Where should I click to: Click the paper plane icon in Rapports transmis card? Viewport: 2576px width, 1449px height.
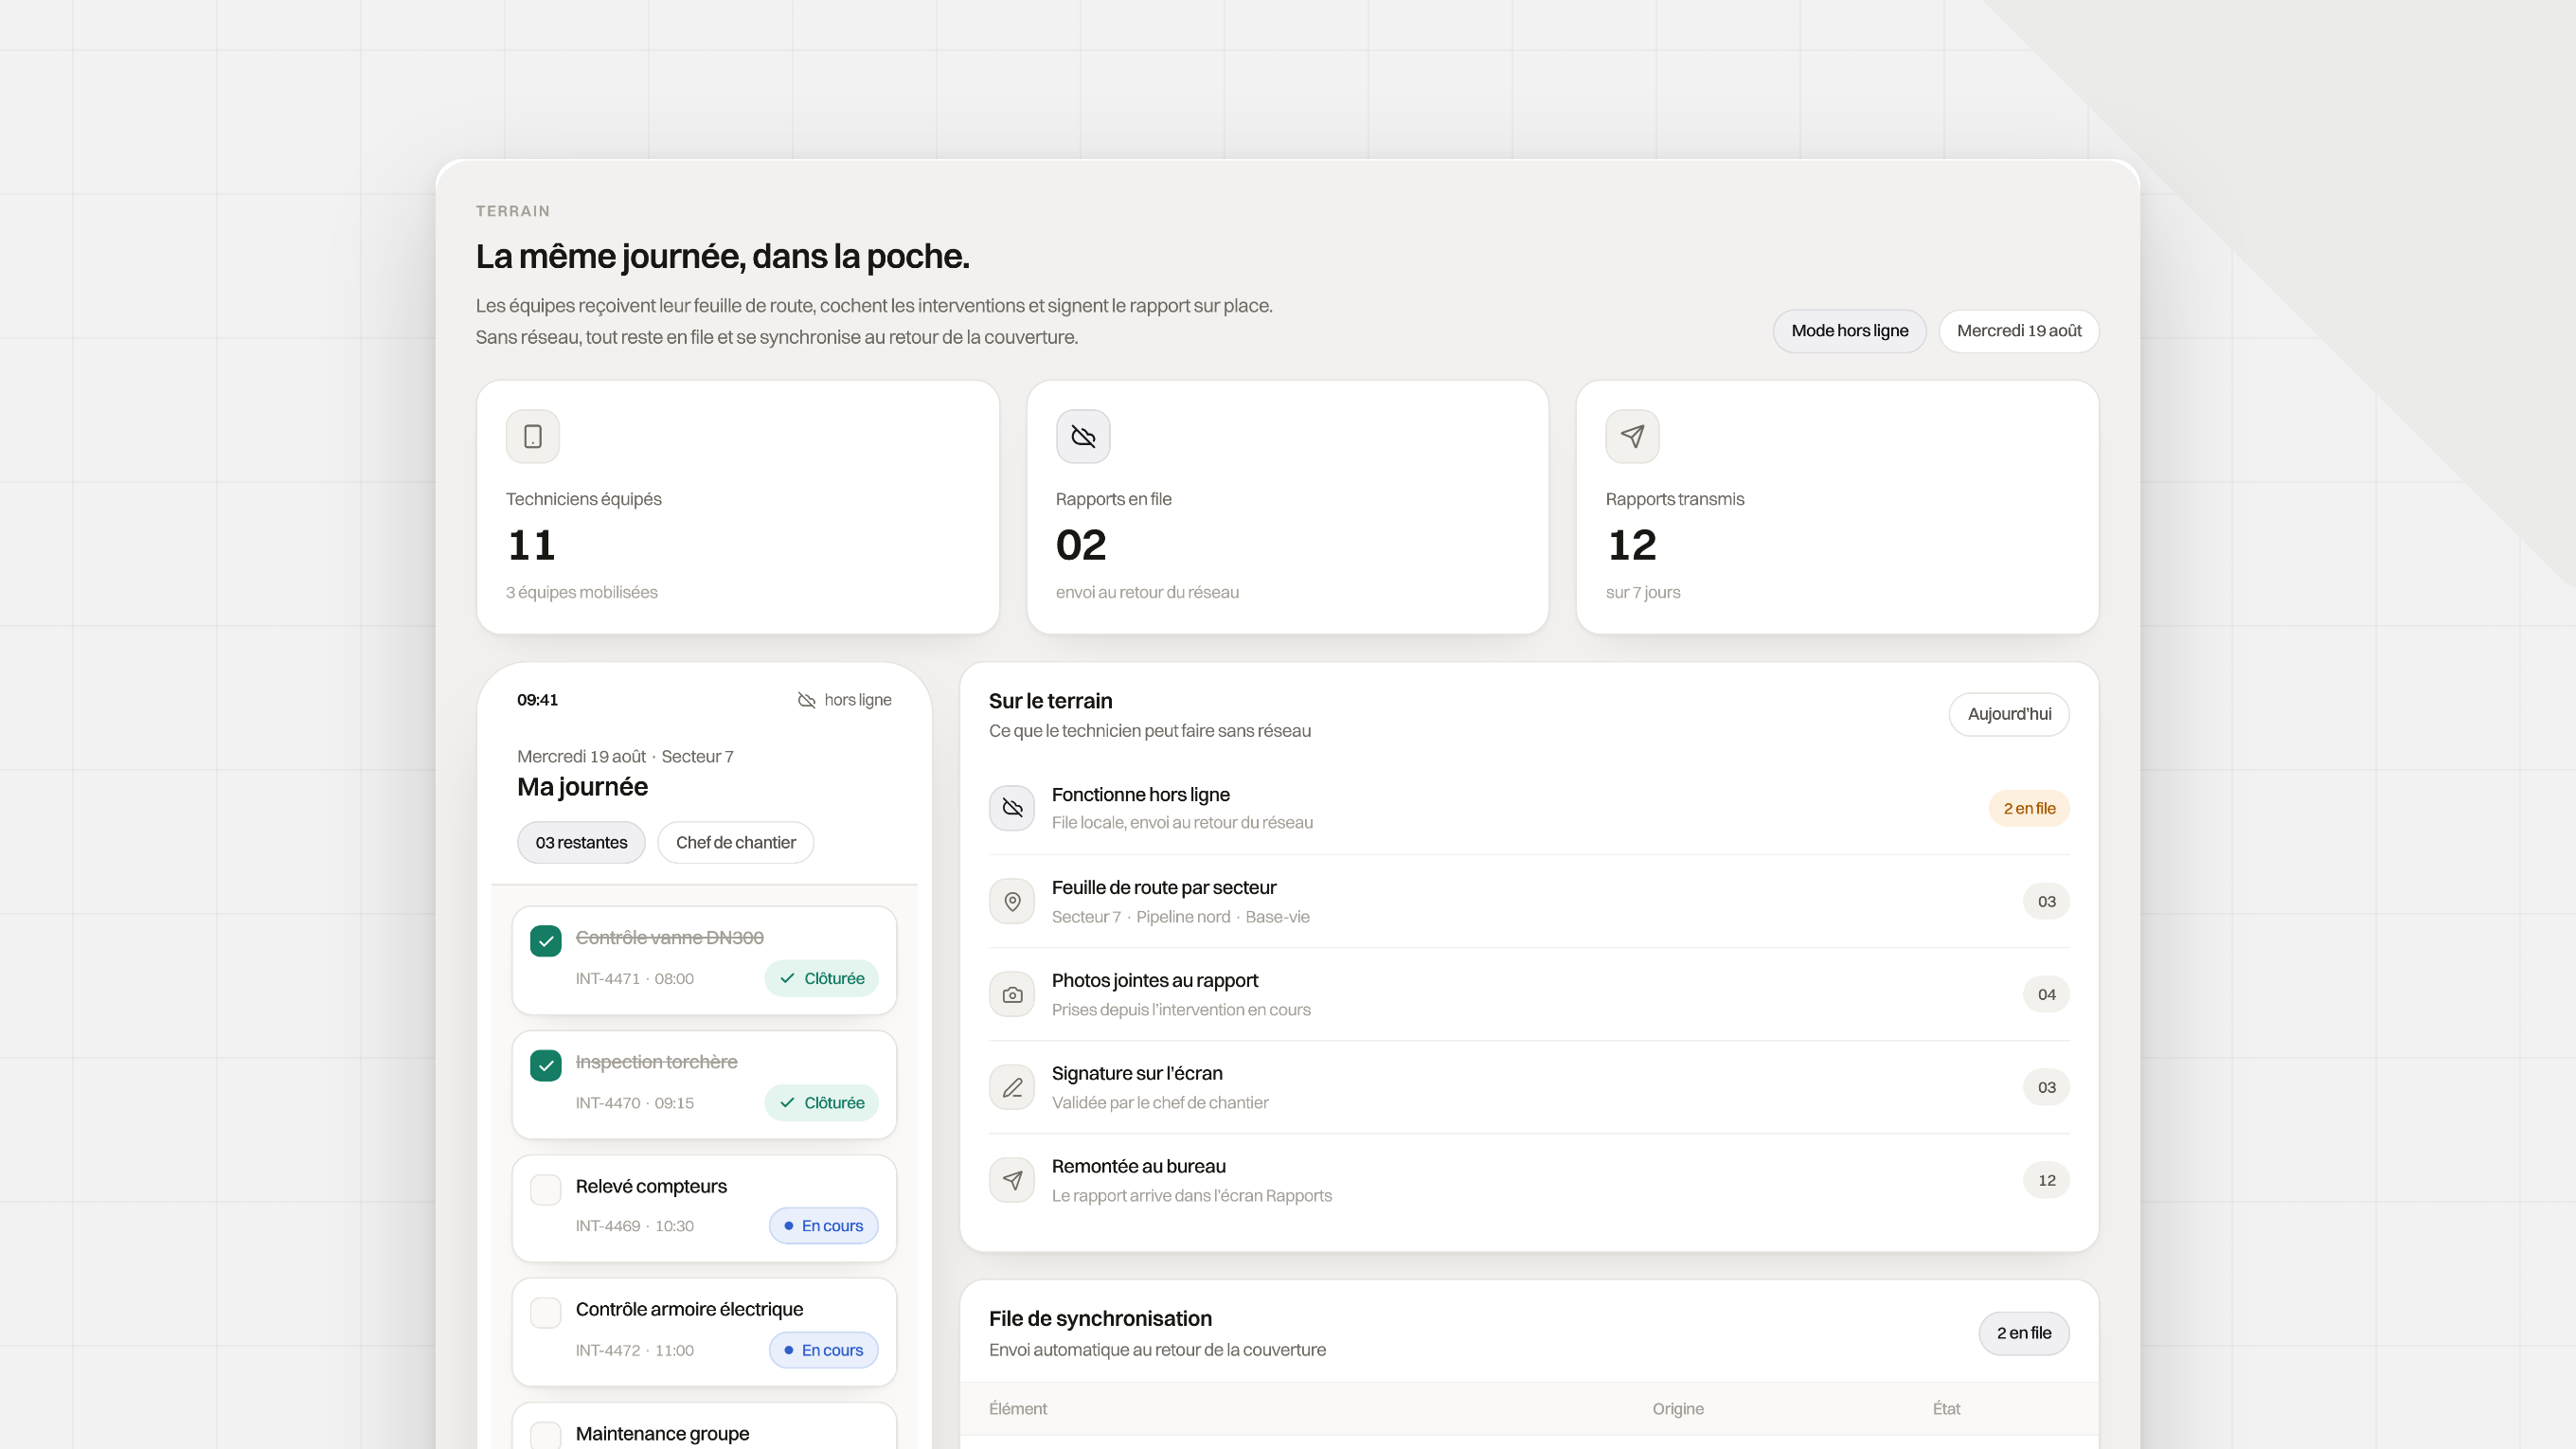click(1632, 436)
